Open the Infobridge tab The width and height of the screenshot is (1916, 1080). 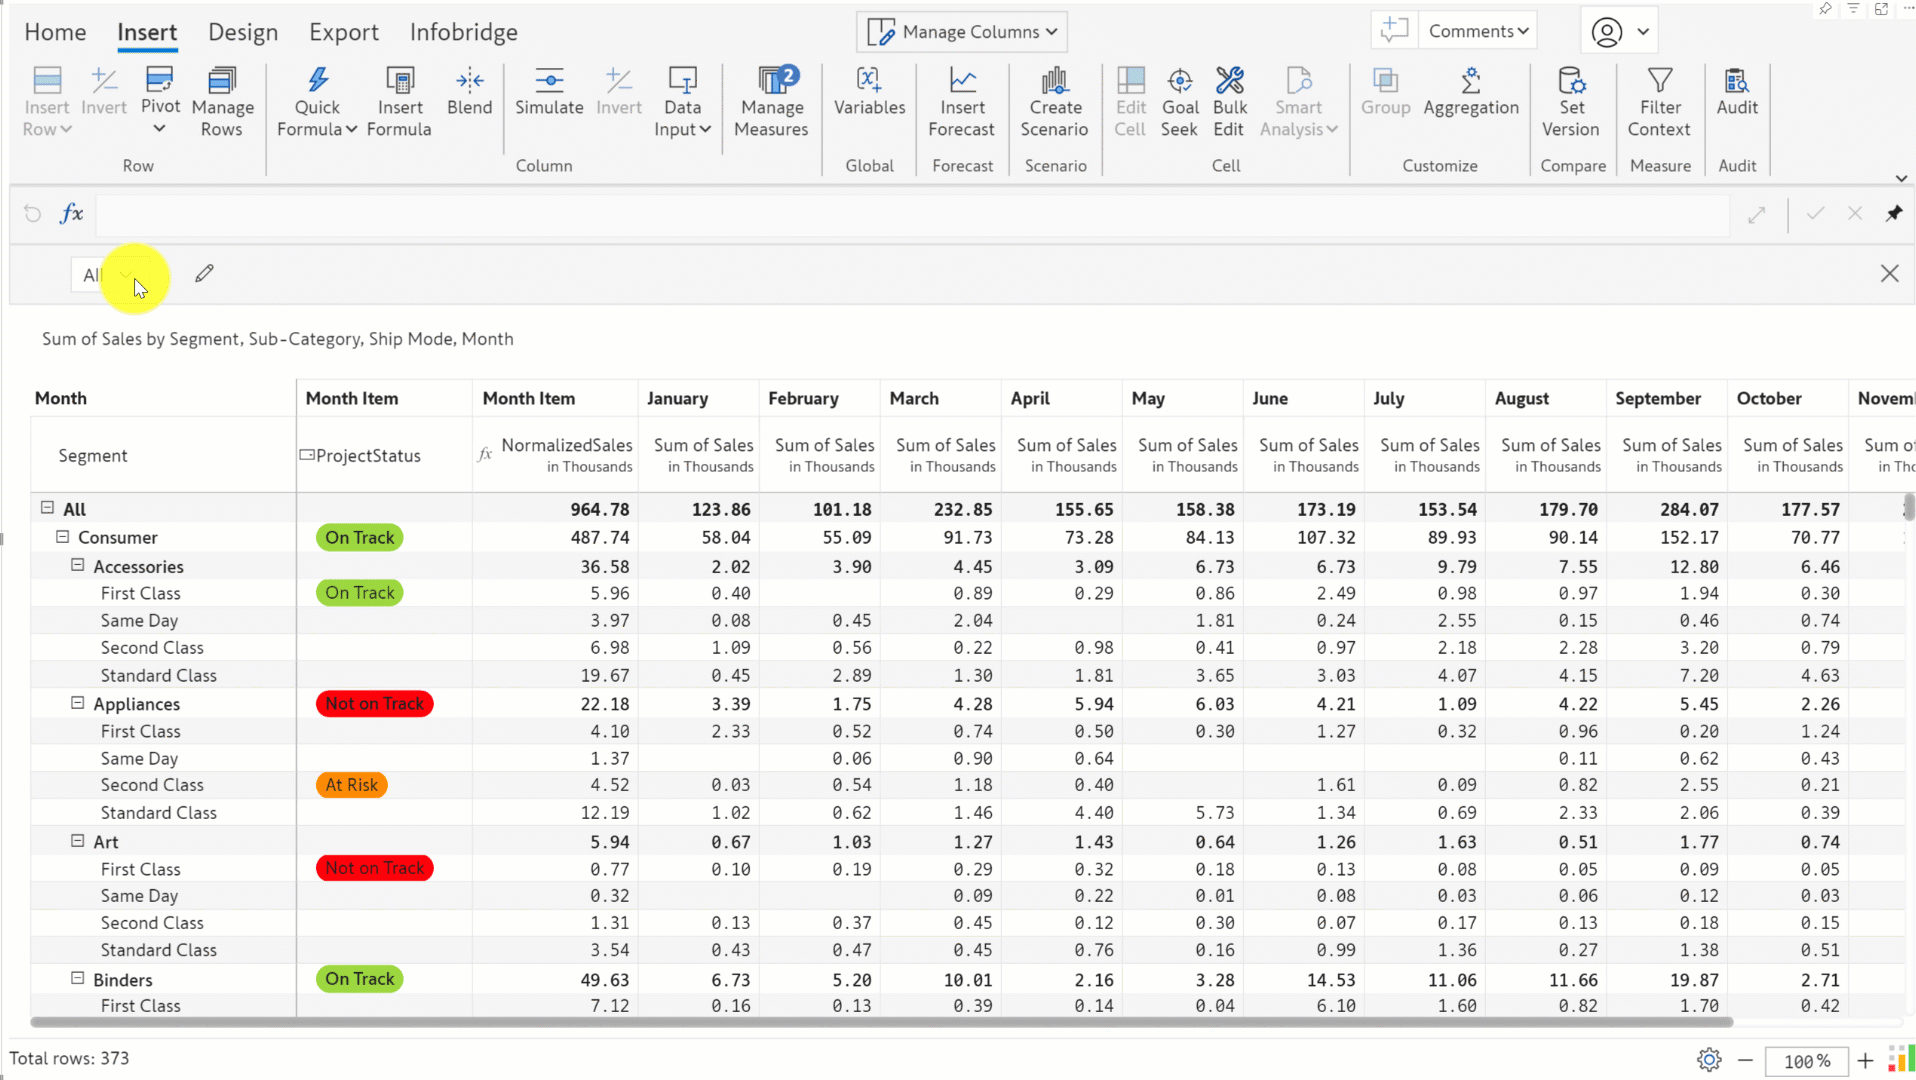(x=463, y=32)
